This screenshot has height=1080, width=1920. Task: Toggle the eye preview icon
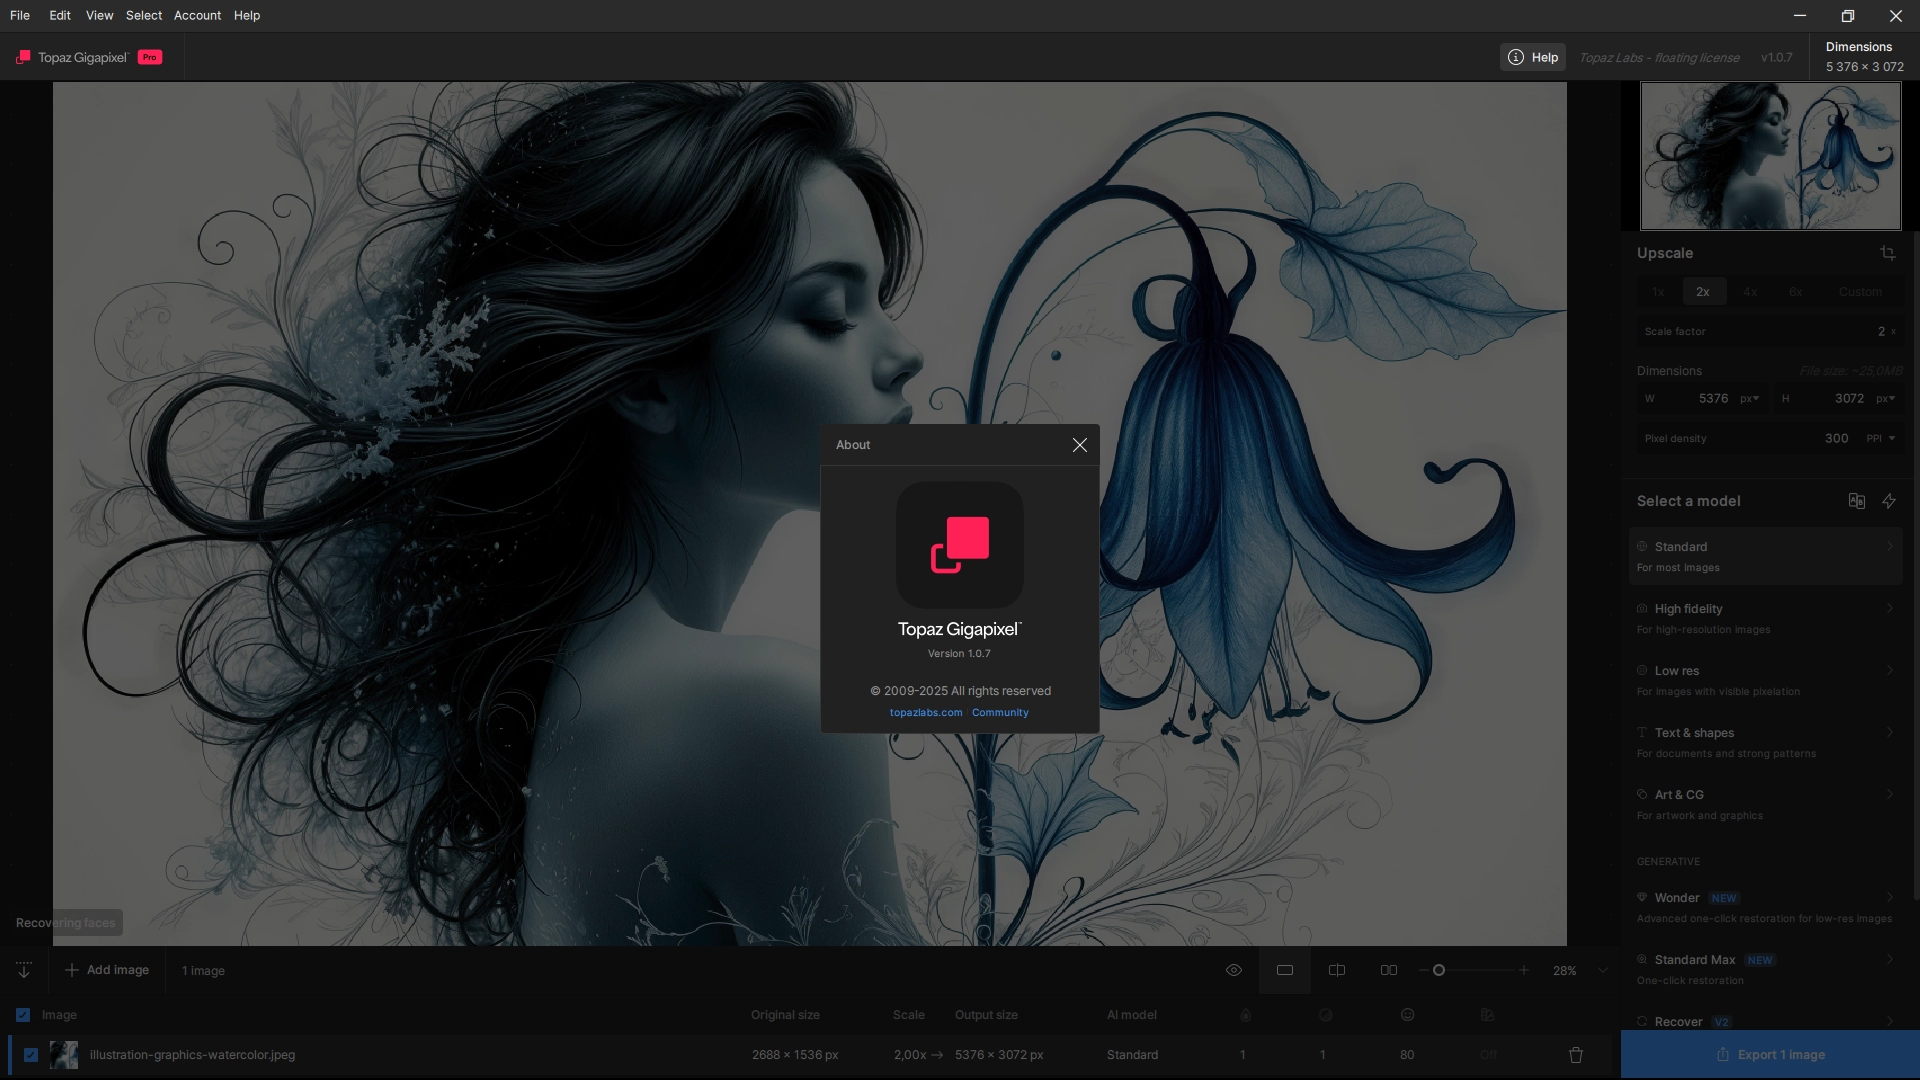(x=1234, y=970)
